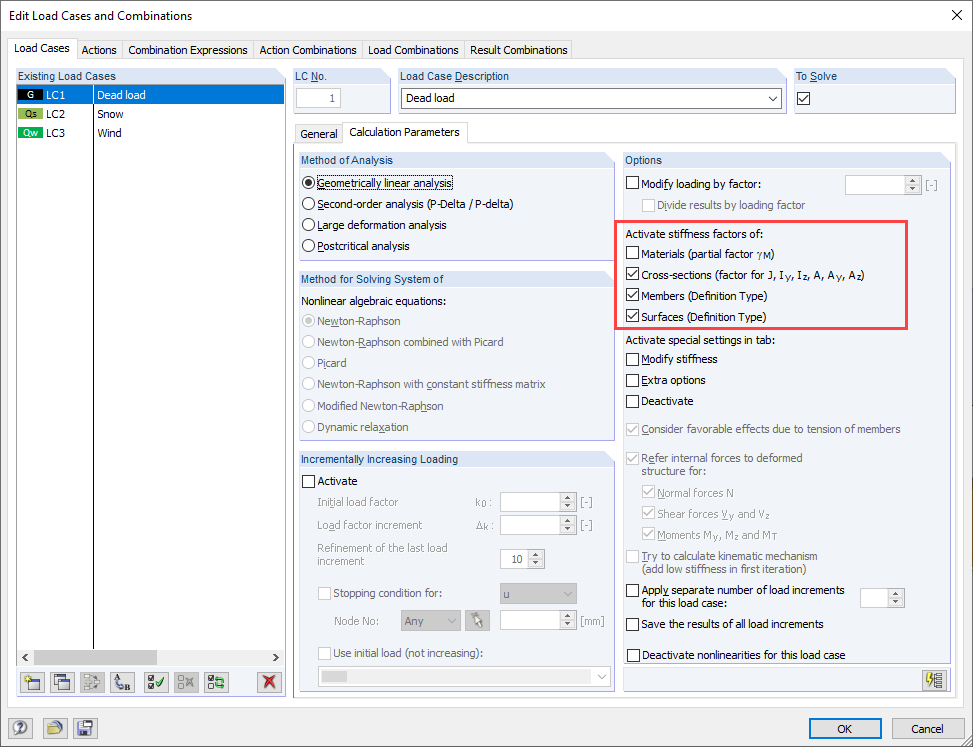Select the Snow load case LC2

click(110, 113)
